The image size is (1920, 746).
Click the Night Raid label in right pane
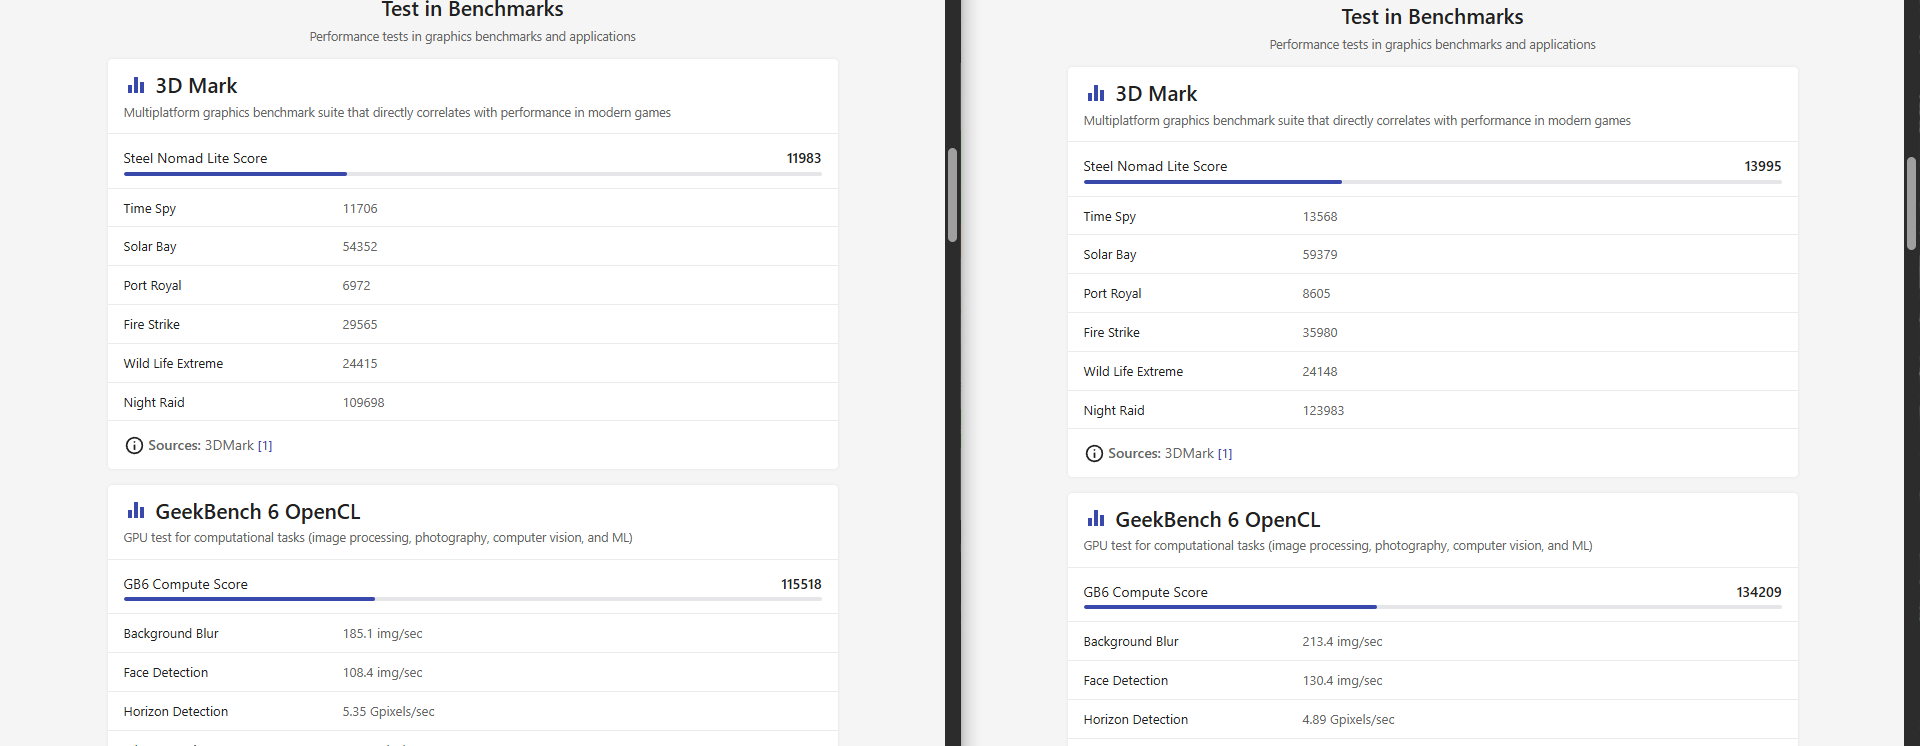[1114, 411]
